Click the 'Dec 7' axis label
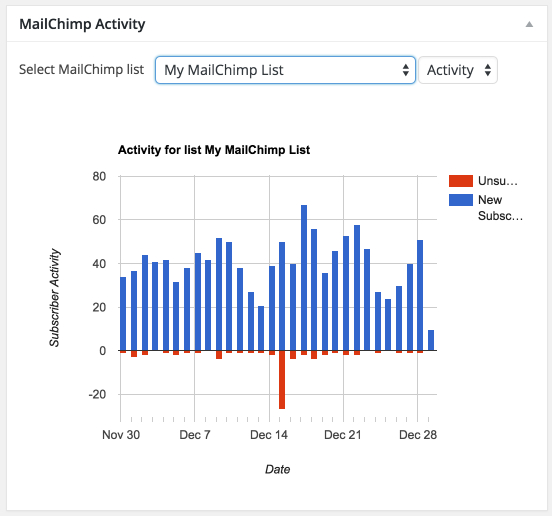 195,435
